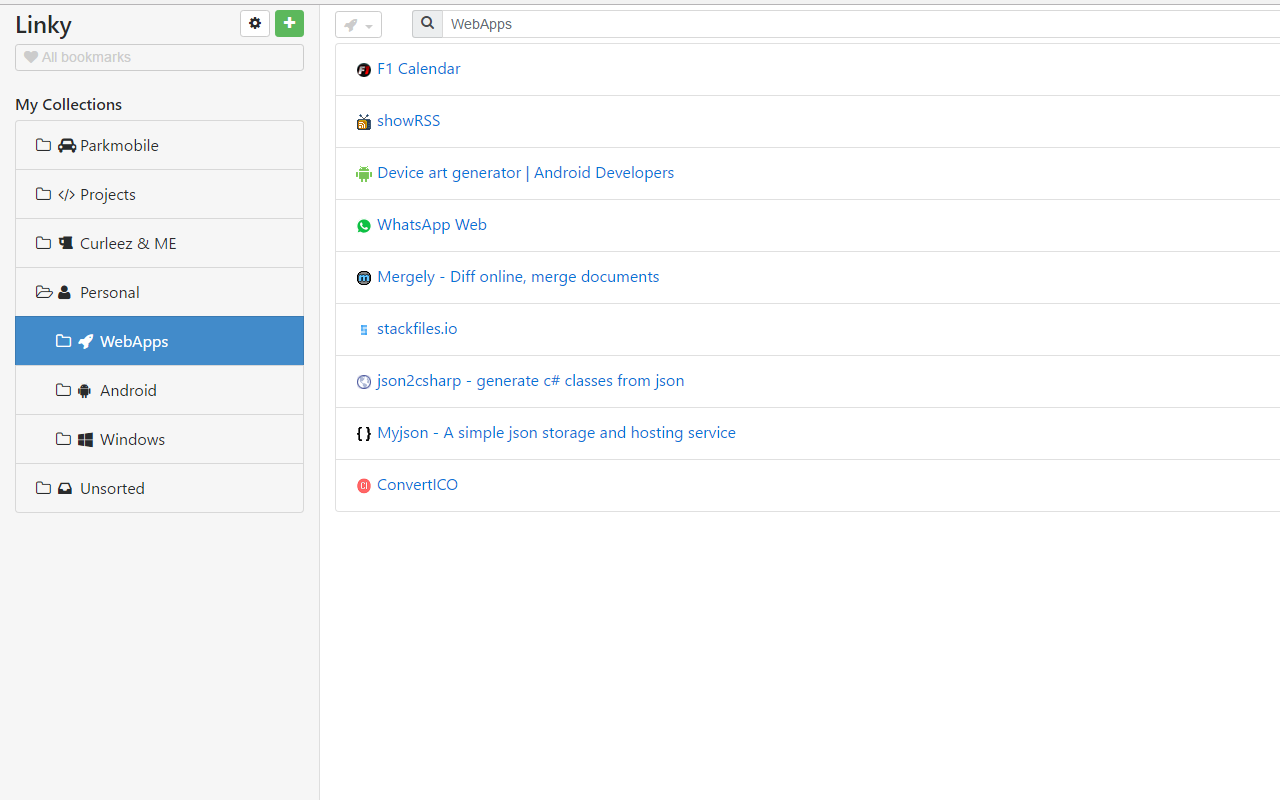Click the car icon beside Parkmobile
This screenshot has height=800, width=1280.
pos(67,145)
